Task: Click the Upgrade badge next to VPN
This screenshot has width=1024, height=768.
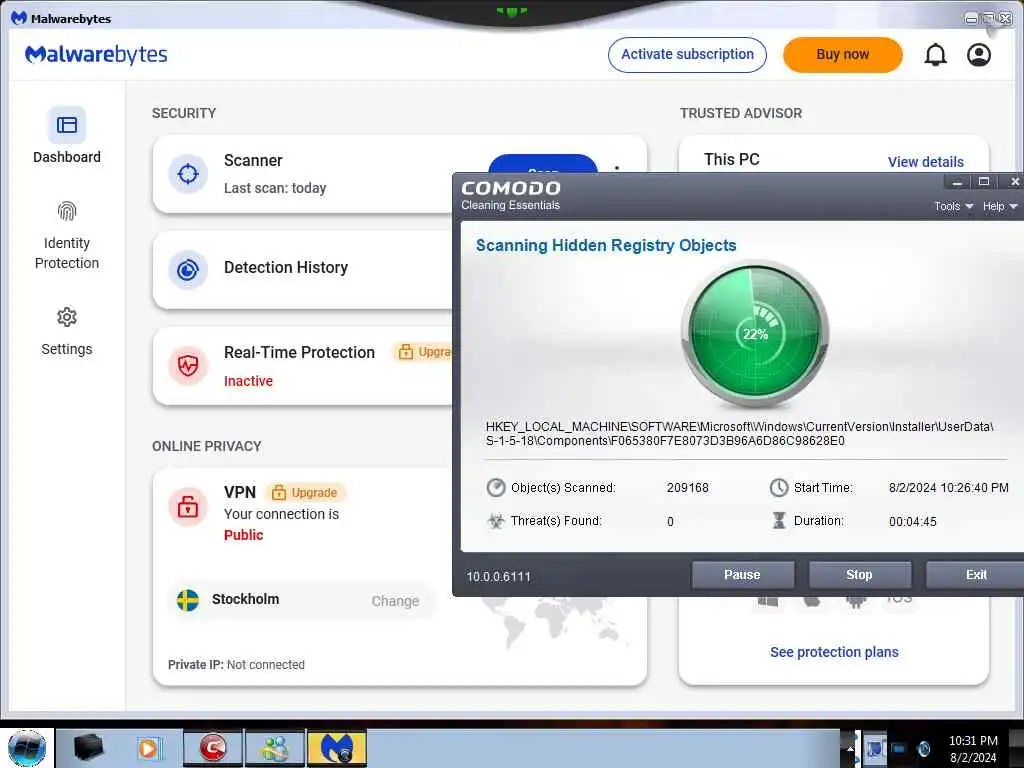Action: [x=306, y=492]
